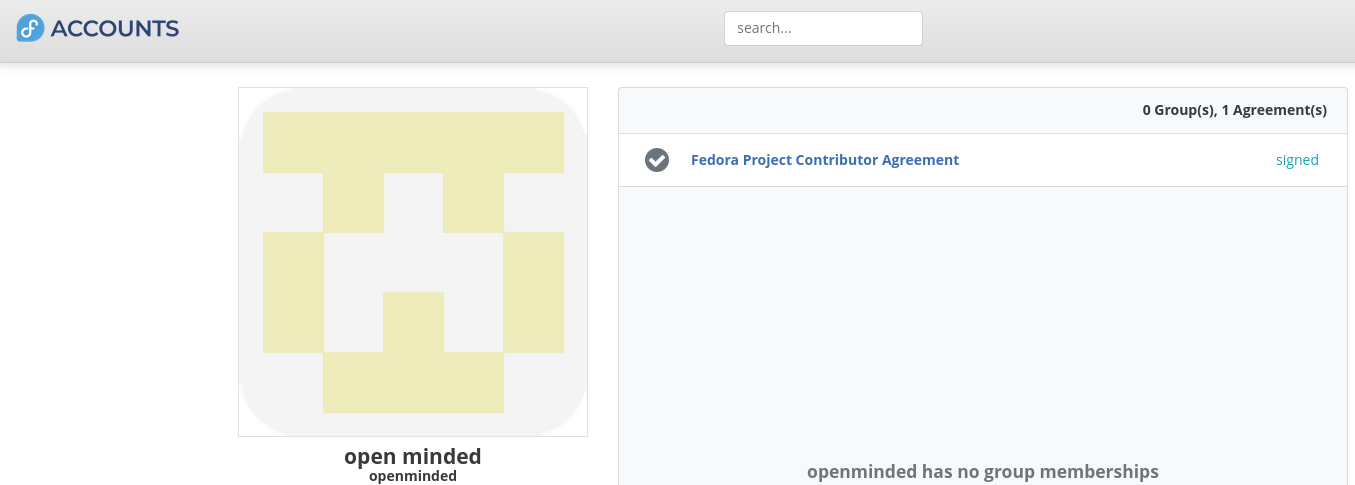Click the empty group memberships panel area
Image resolution: width=1355 pixels, height=485 pixels.
(x=983, y=320)
